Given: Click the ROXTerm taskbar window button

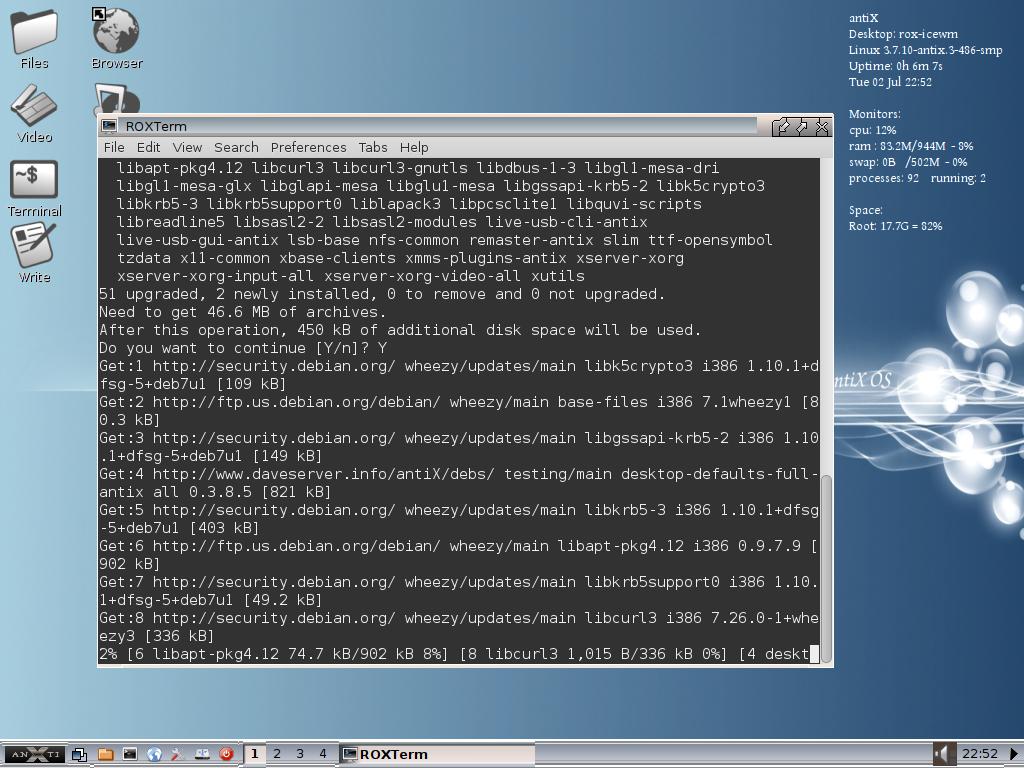Looking at the screenshot, I should 436,754.
